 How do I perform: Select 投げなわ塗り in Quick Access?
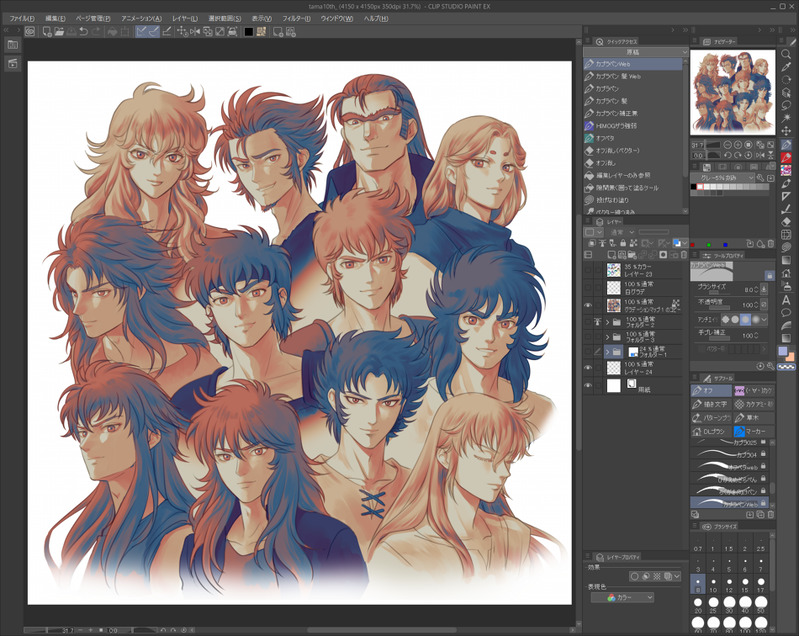(634, 200)
